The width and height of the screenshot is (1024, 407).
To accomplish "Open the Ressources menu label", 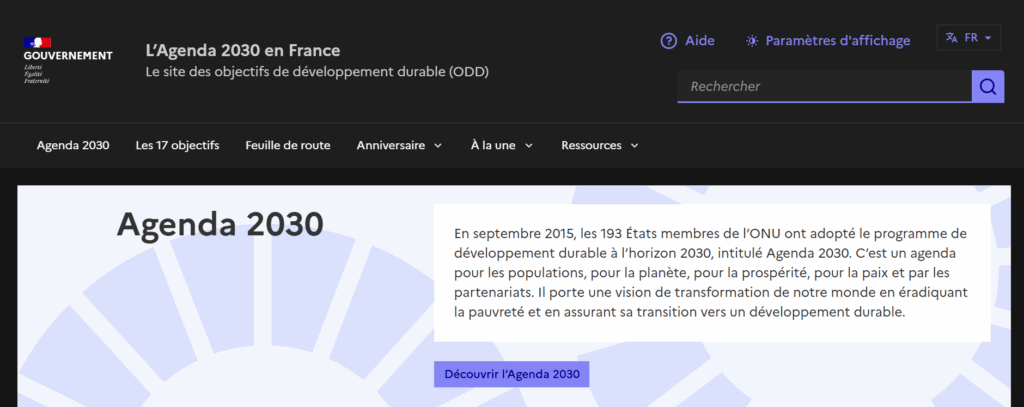I will pyautogui.click(x=591, y=145).
